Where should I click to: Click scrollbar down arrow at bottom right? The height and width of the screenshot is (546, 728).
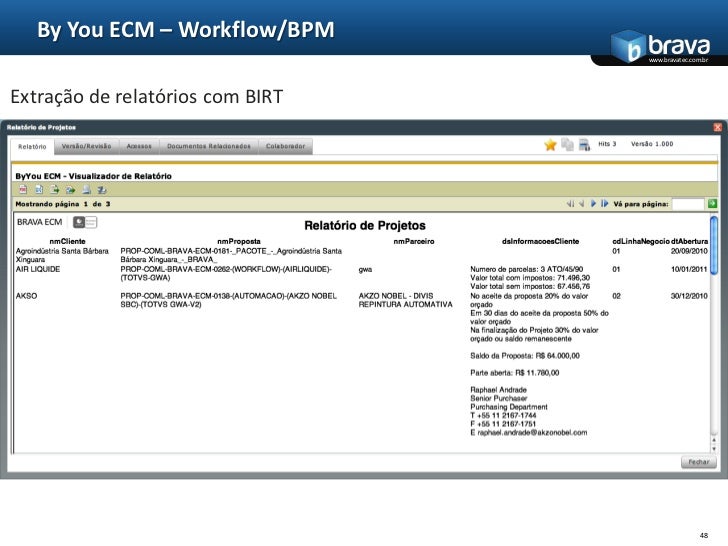click(x=714, y=448)
